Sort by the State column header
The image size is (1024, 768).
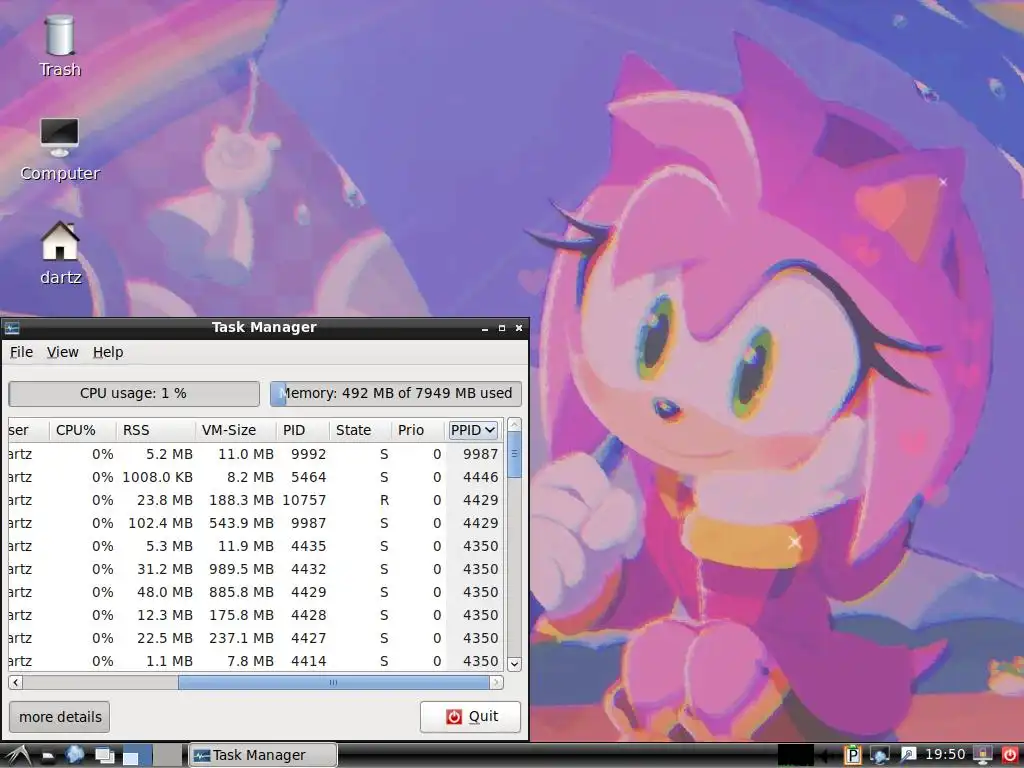(x=360, y=430)
